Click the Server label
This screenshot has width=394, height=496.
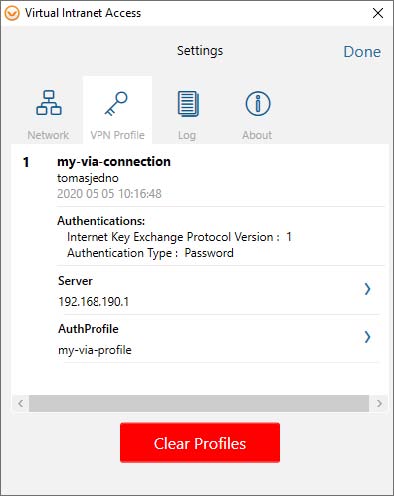[x=75, y=281]
